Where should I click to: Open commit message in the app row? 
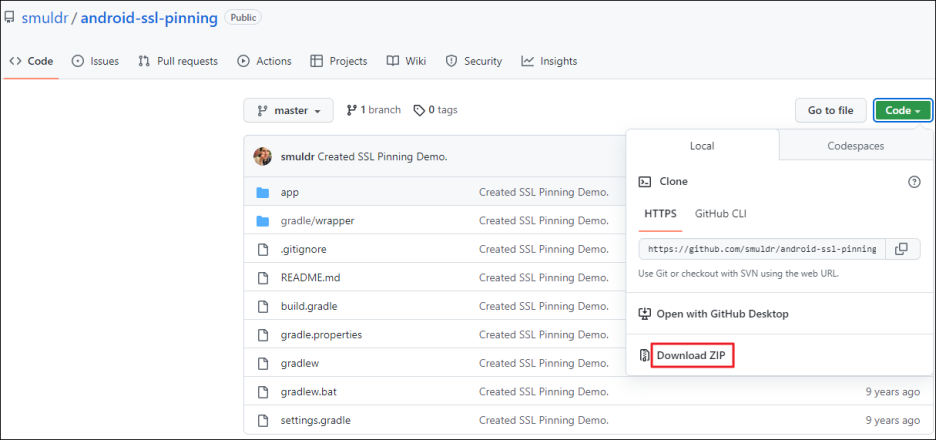[544, 192]
